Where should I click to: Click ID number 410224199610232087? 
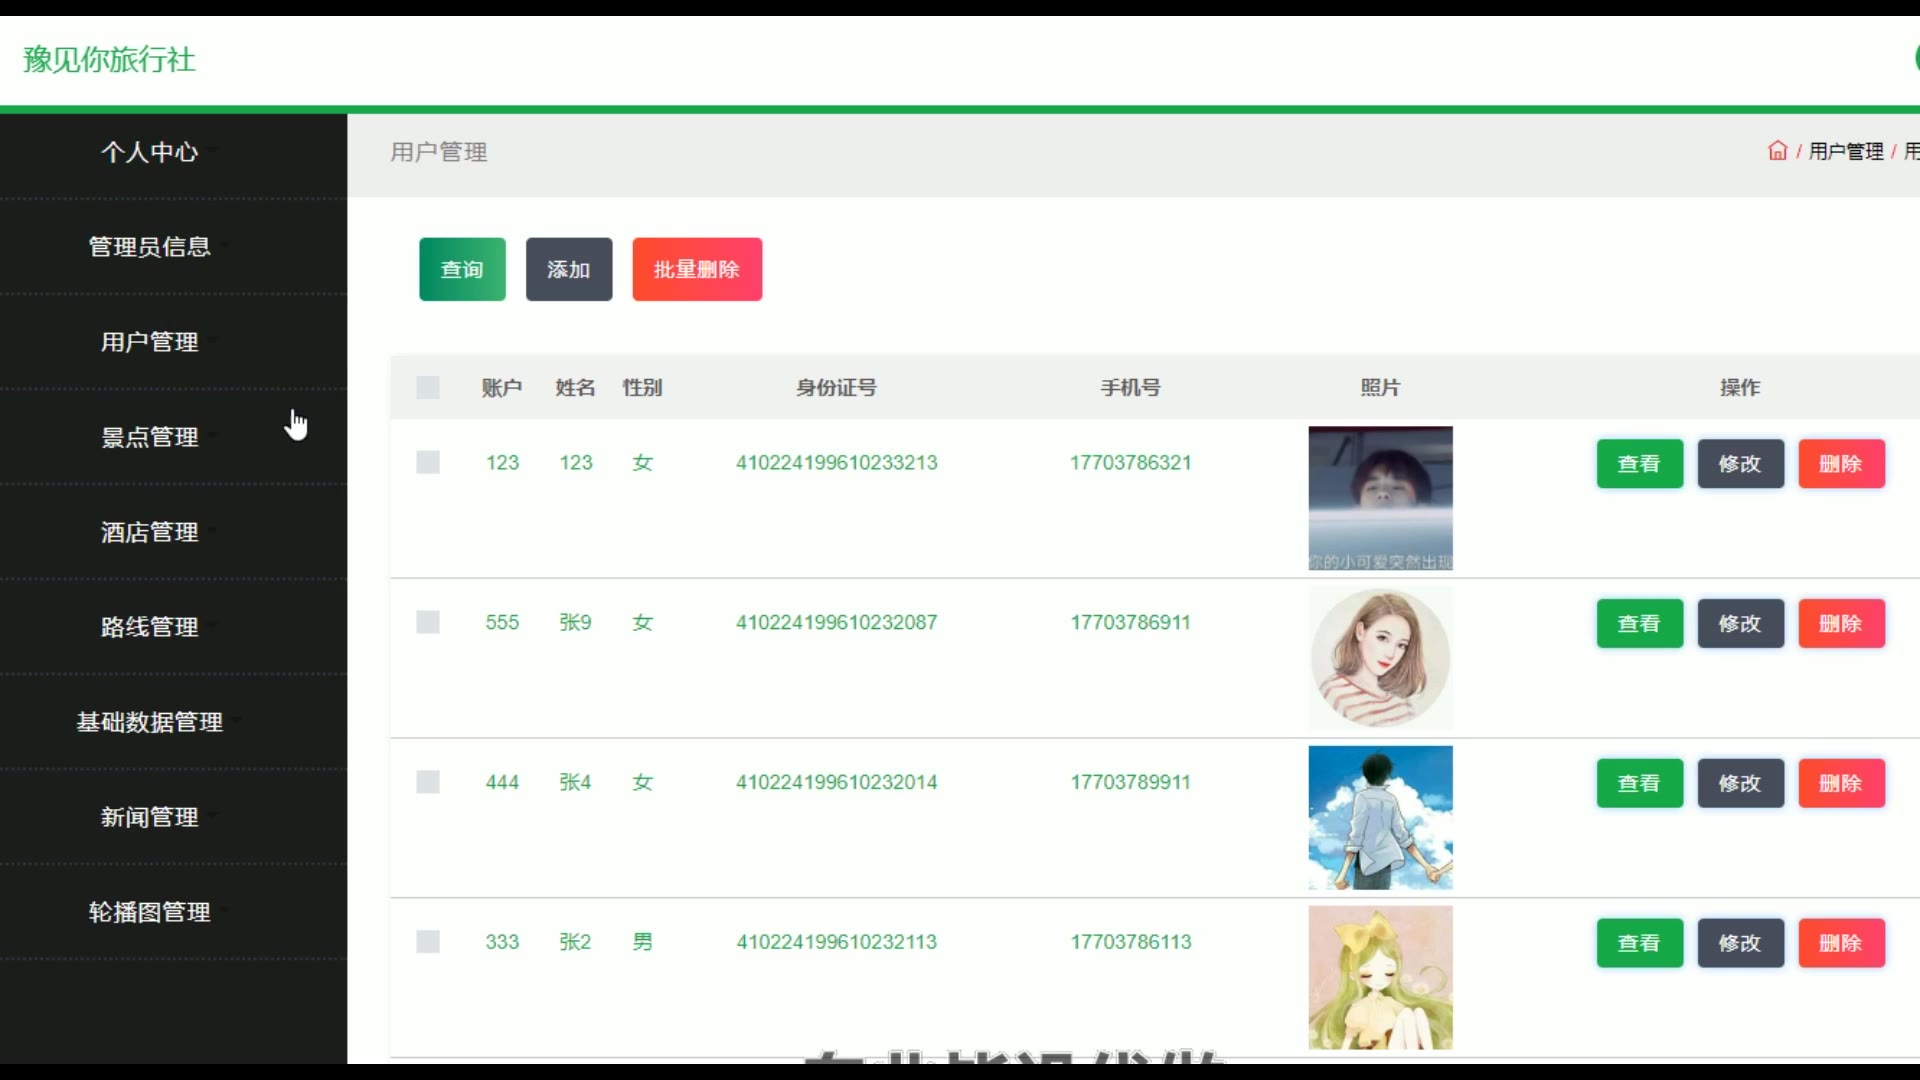[x=837, y=622]
